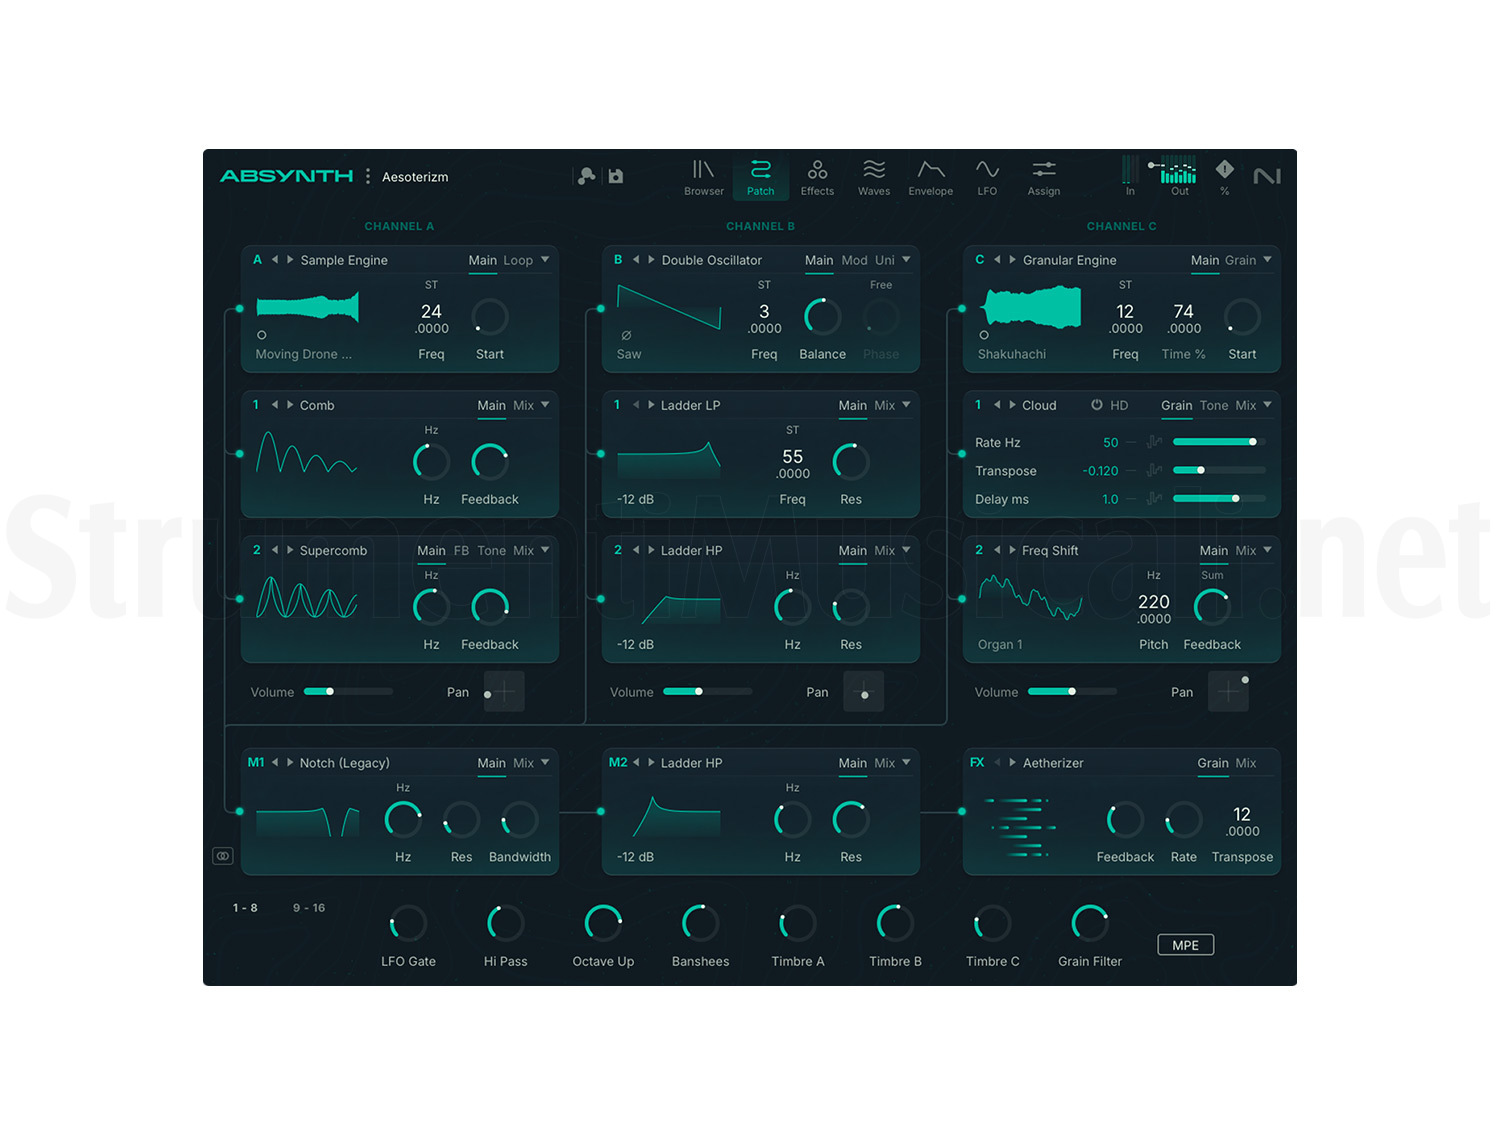Open the Mod tab in Double Oscillator
Screen dimensions: 1500x1125
click(x=854, y=260)
